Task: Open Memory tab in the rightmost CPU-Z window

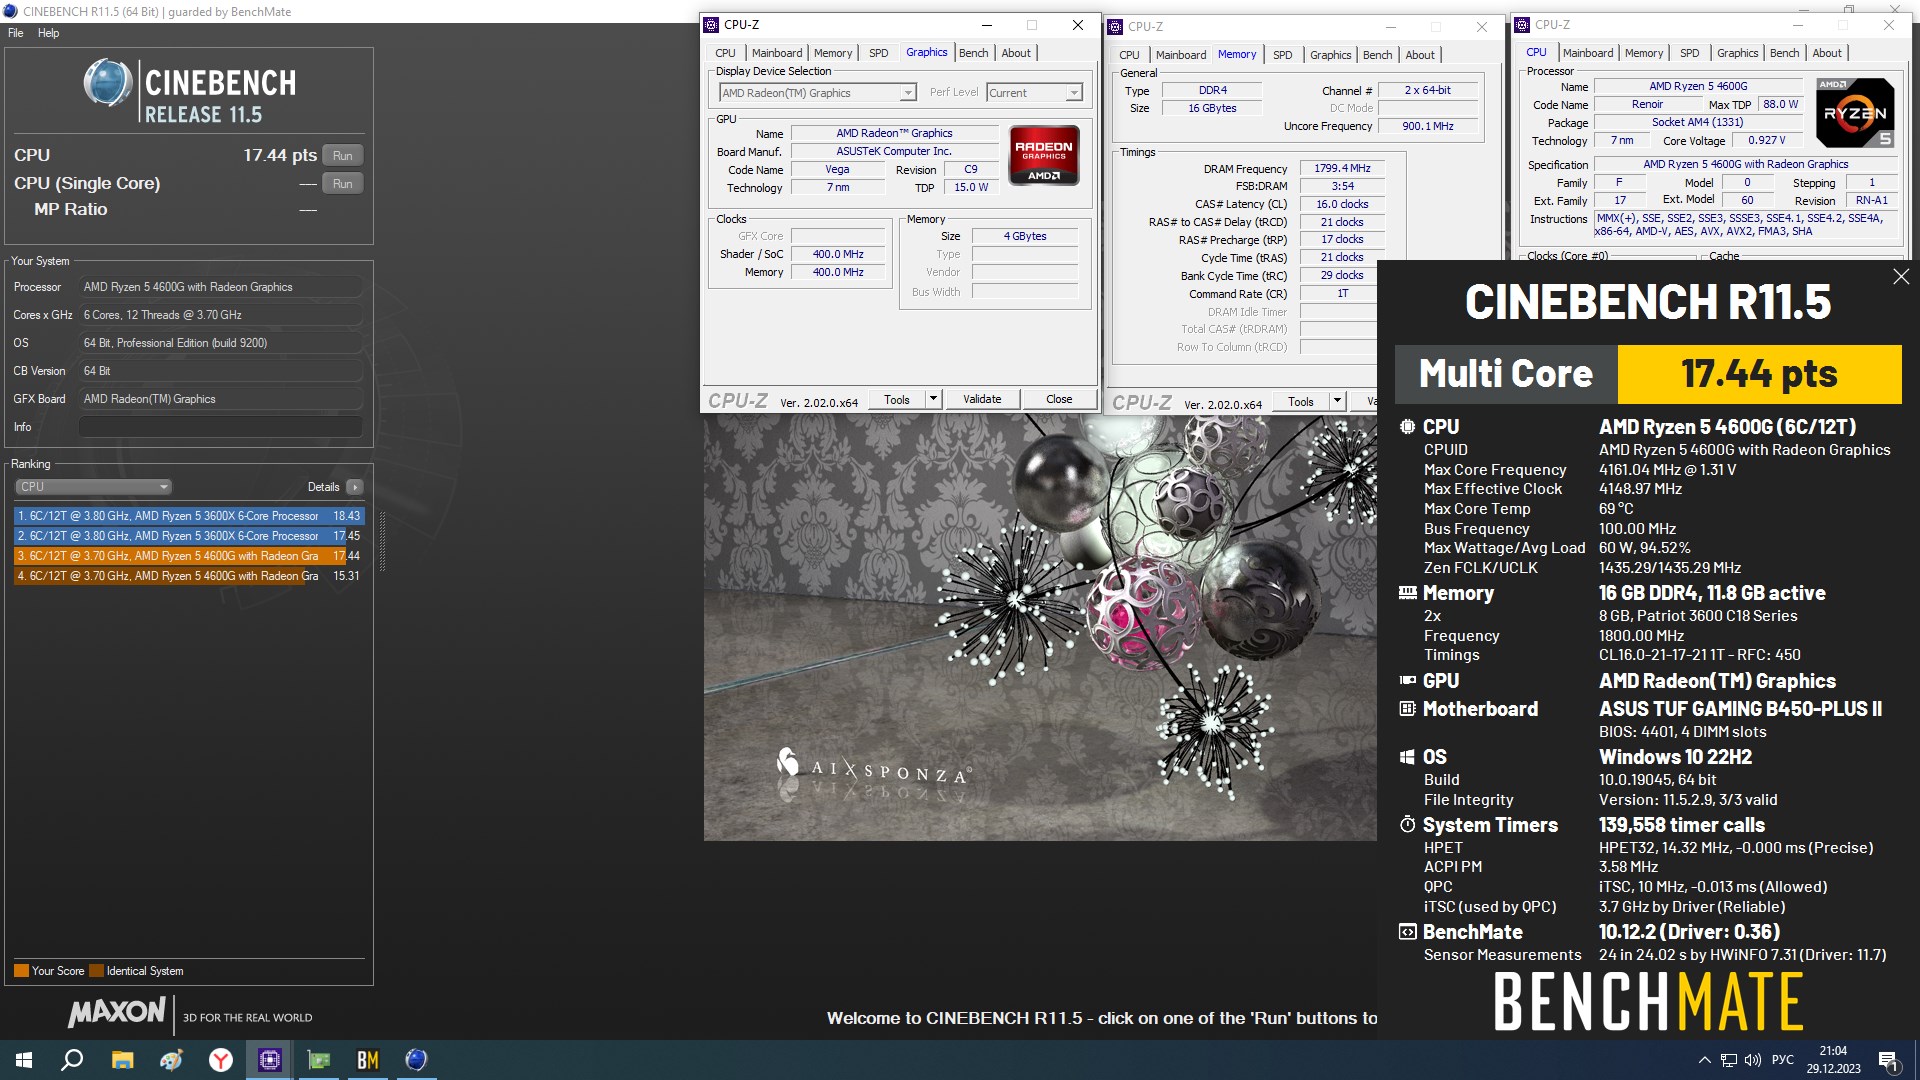Action: click(1644, 53)
